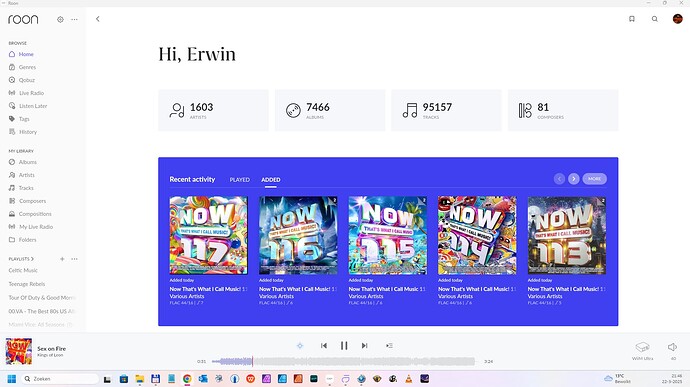690x387 pixels.
Task: Open Folders in My Library
Action: coord(22,240)
